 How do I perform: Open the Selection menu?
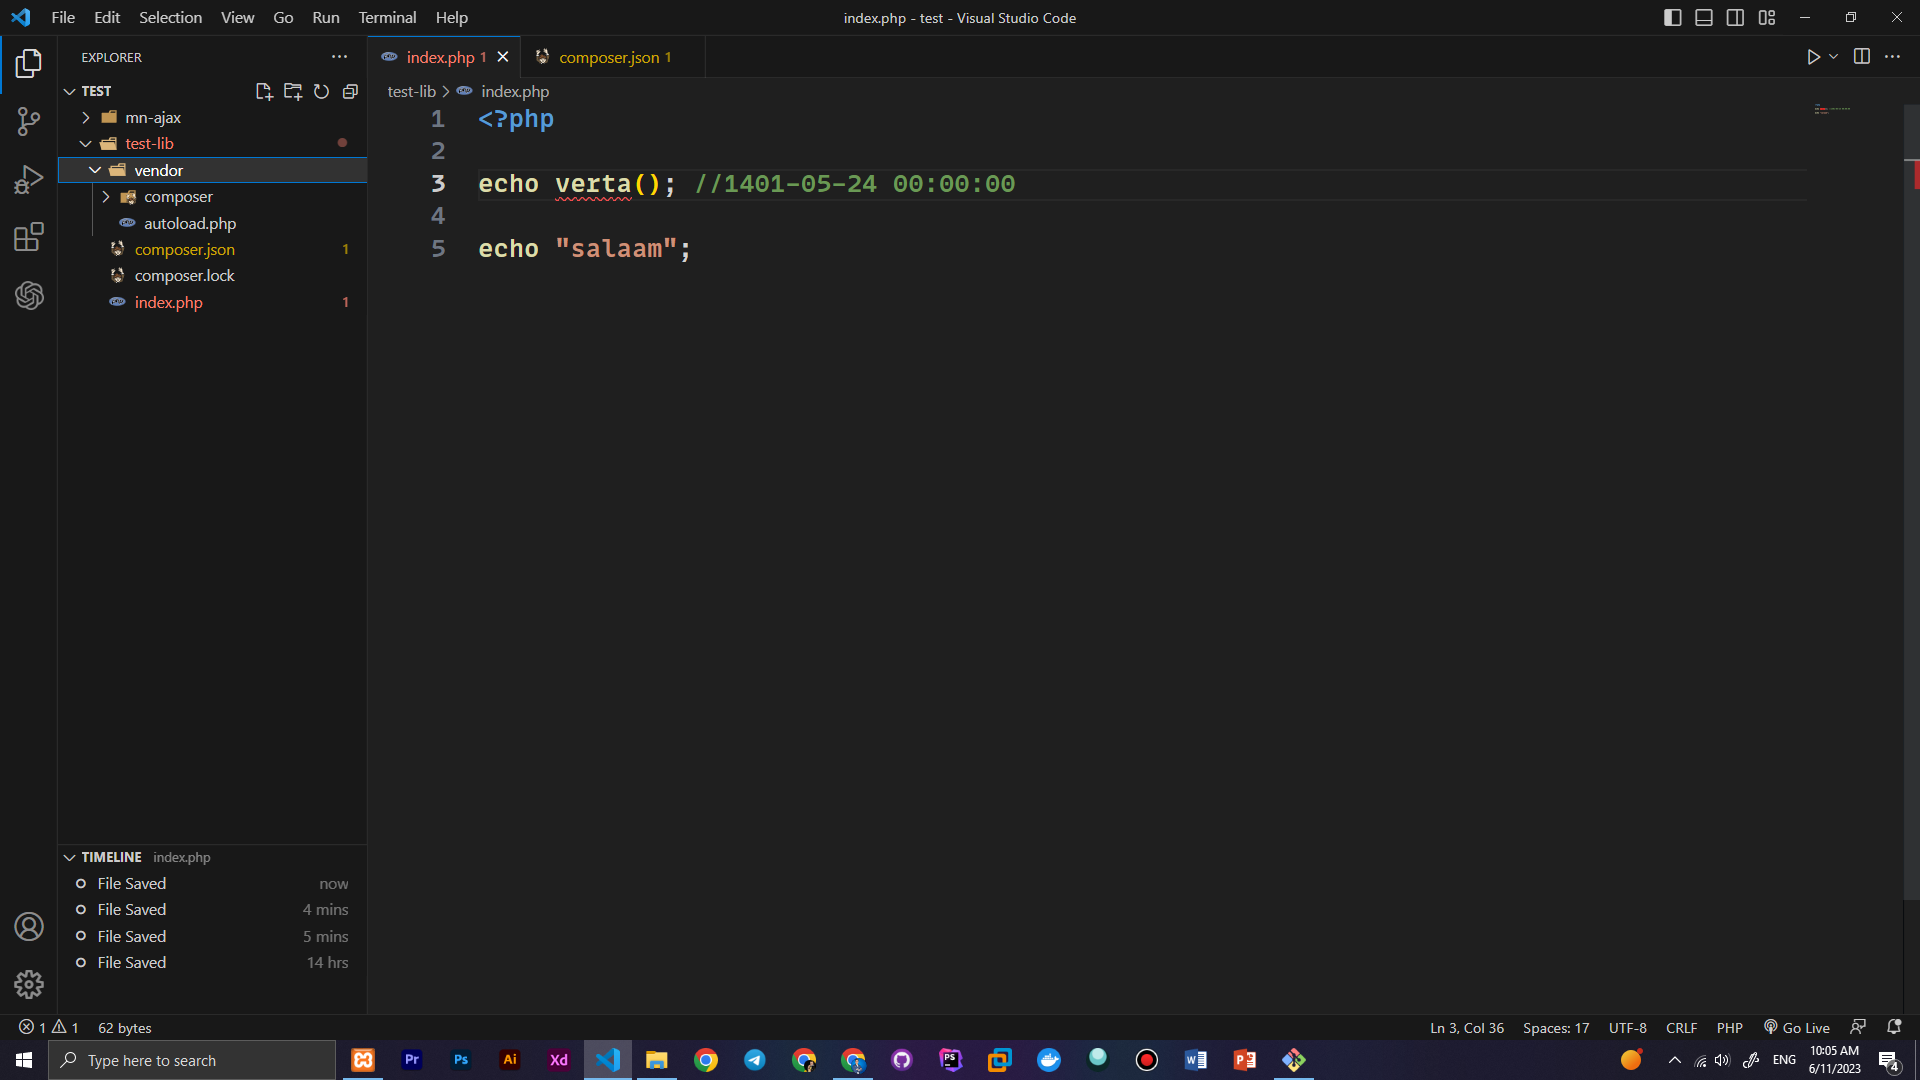[170, 18]
